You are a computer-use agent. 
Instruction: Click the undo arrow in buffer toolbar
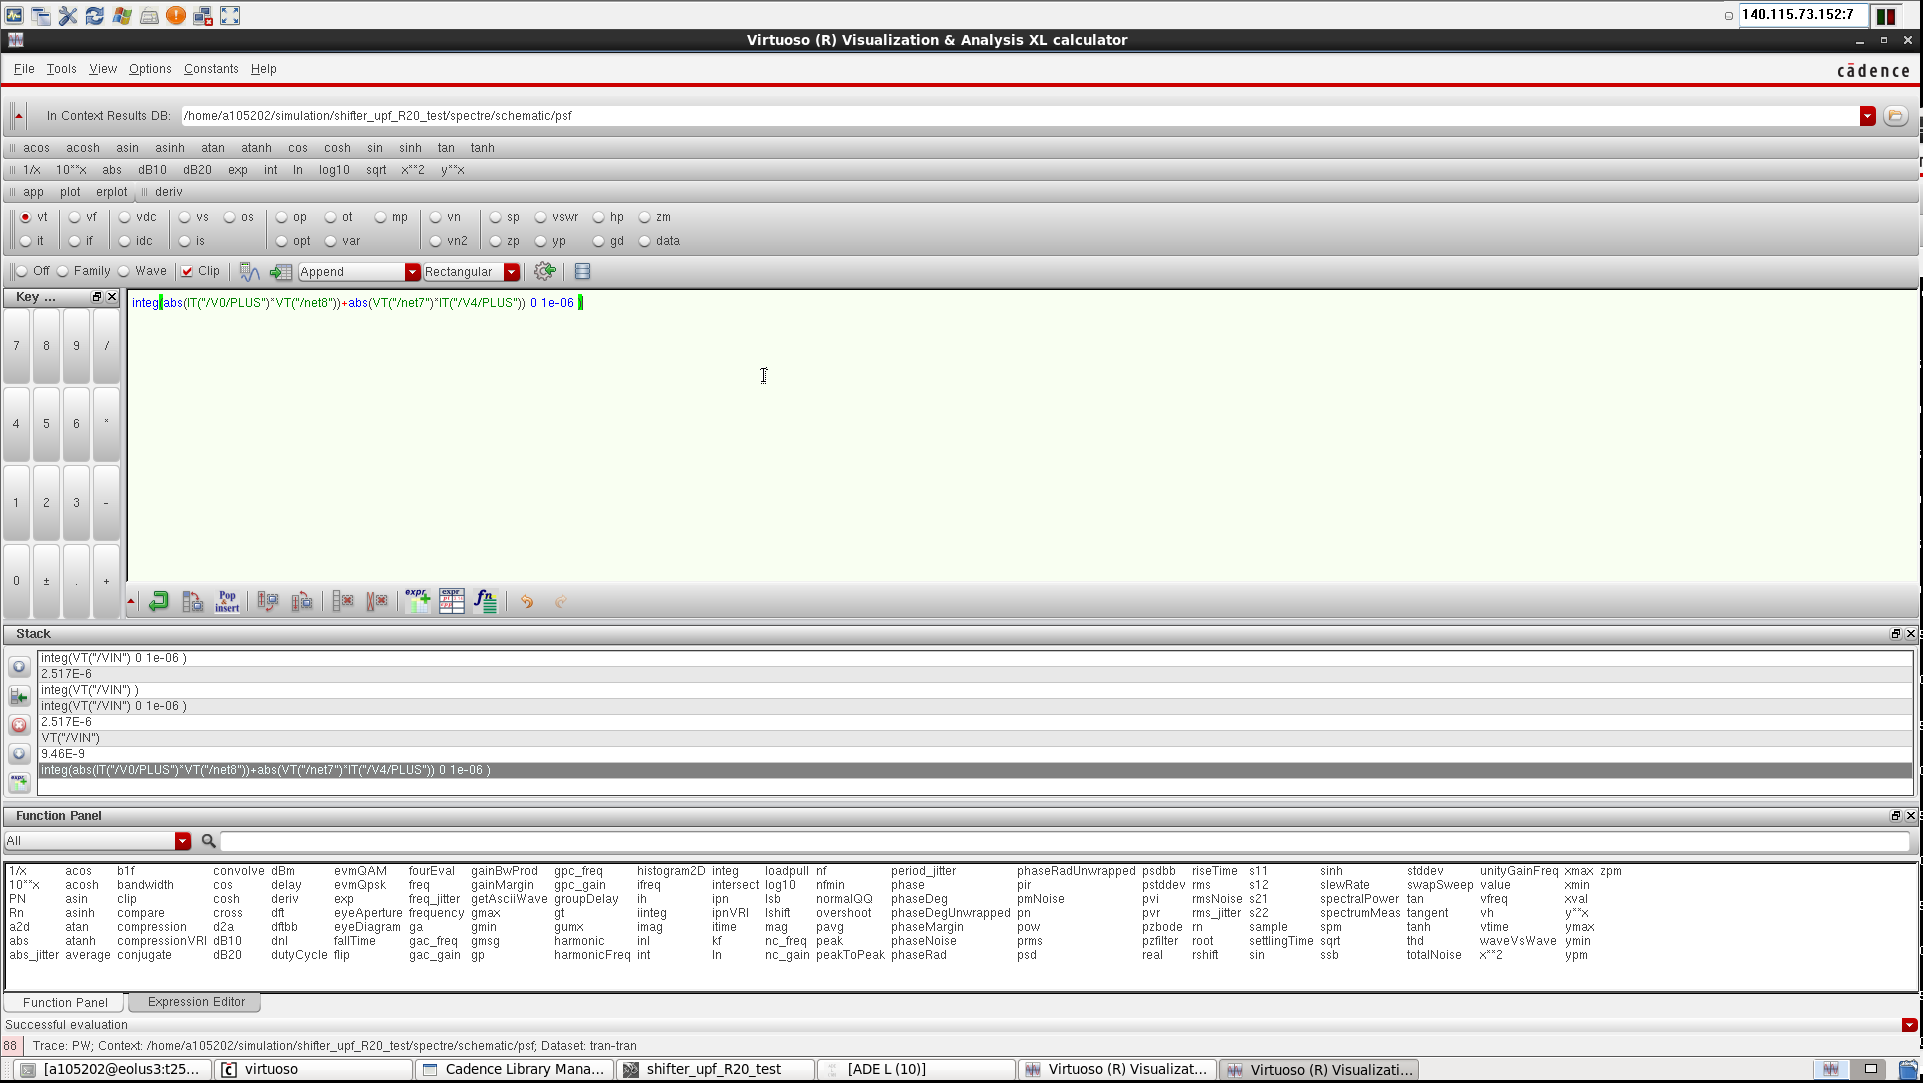(527, 602)
